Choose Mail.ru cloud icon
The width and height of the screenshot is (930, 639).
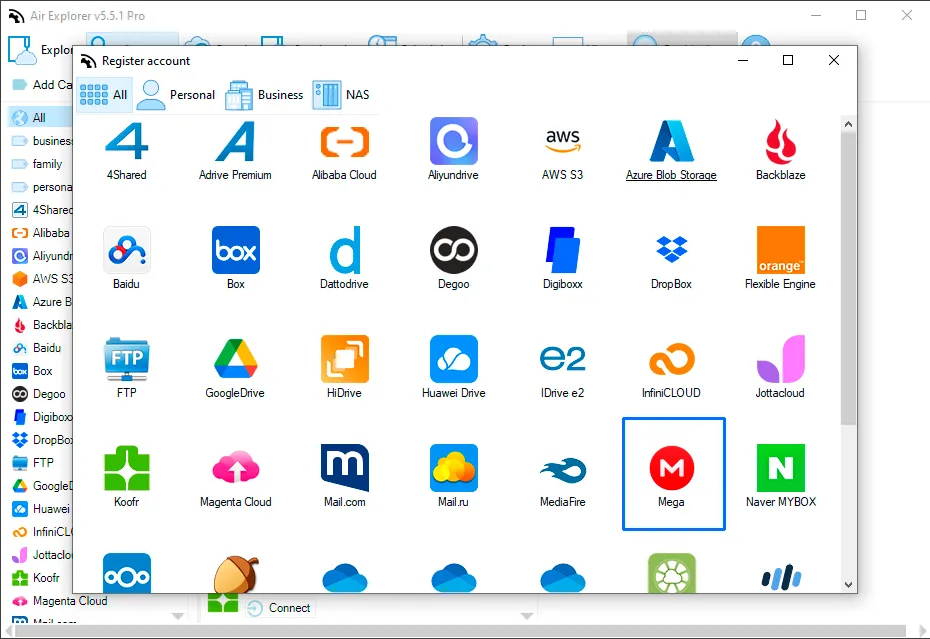click(454, 468)
